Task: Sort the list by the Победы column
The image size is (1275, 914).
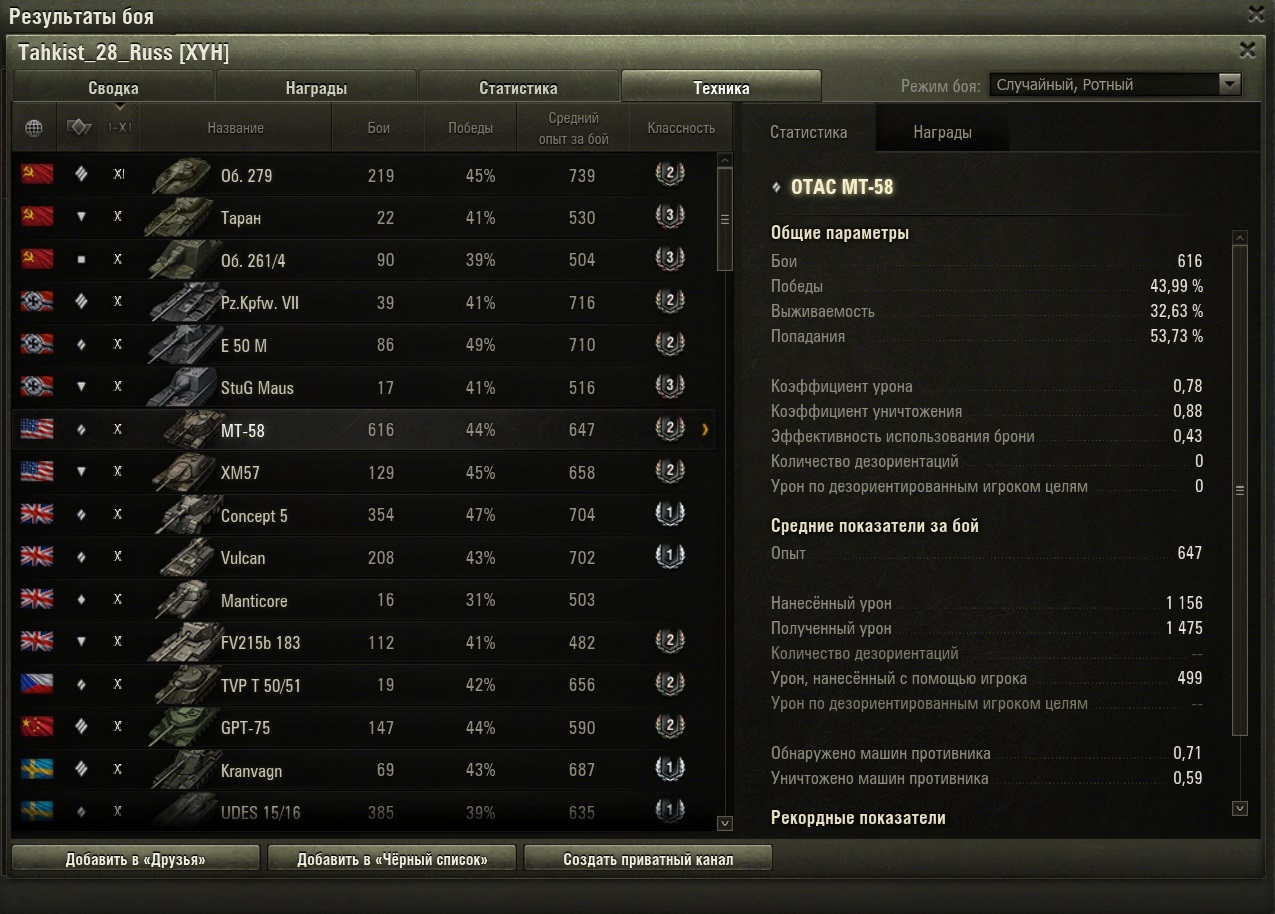Action: tap(470, 128)
